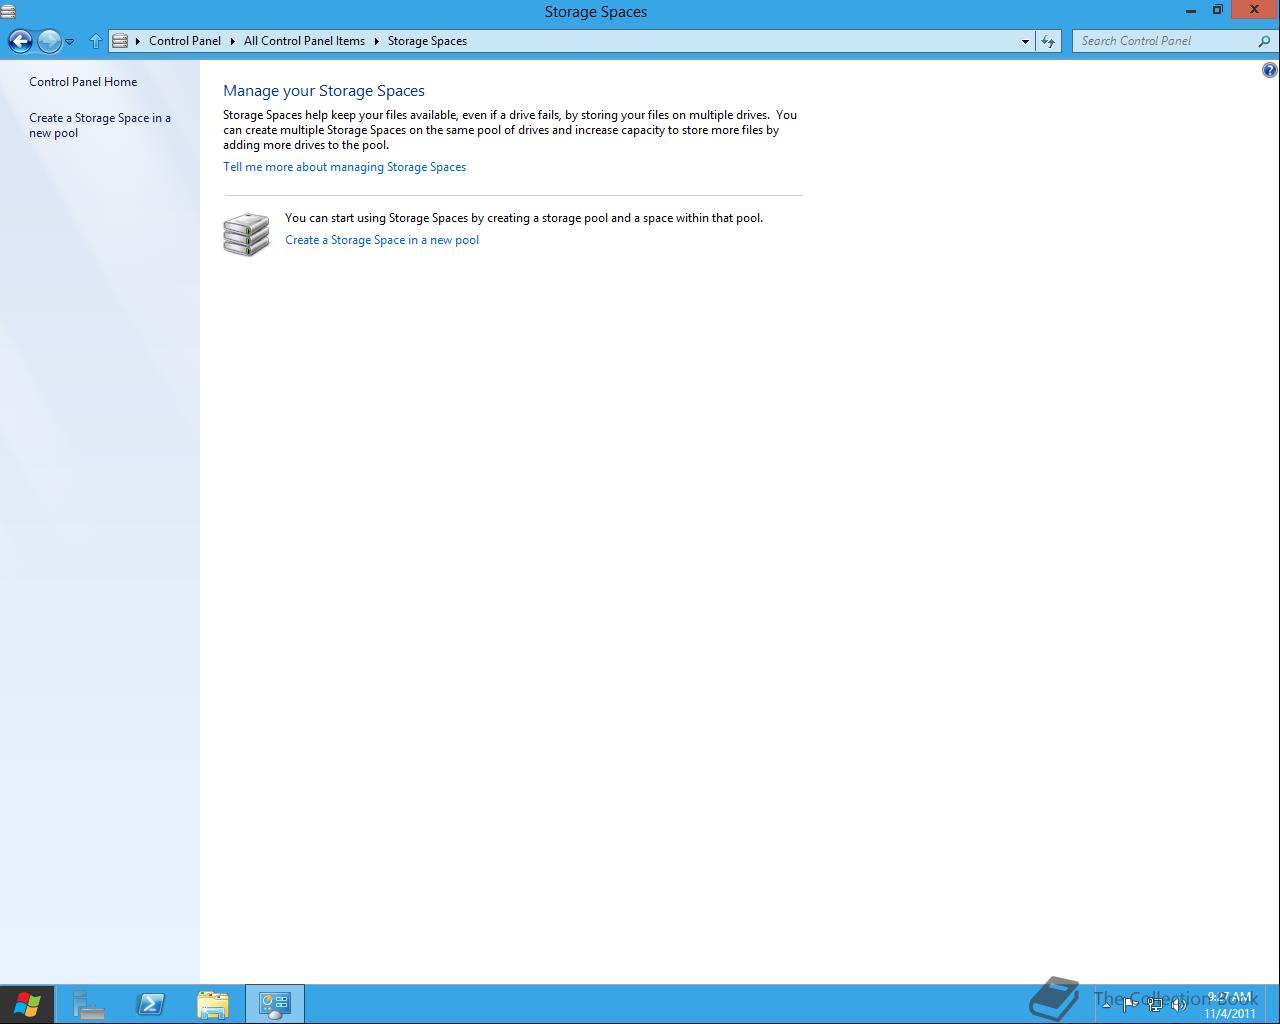This screenshot has height=1024, width=1280.
Task: Open Tell me more about managing Storage Spaces
Action: click(344, 167)
